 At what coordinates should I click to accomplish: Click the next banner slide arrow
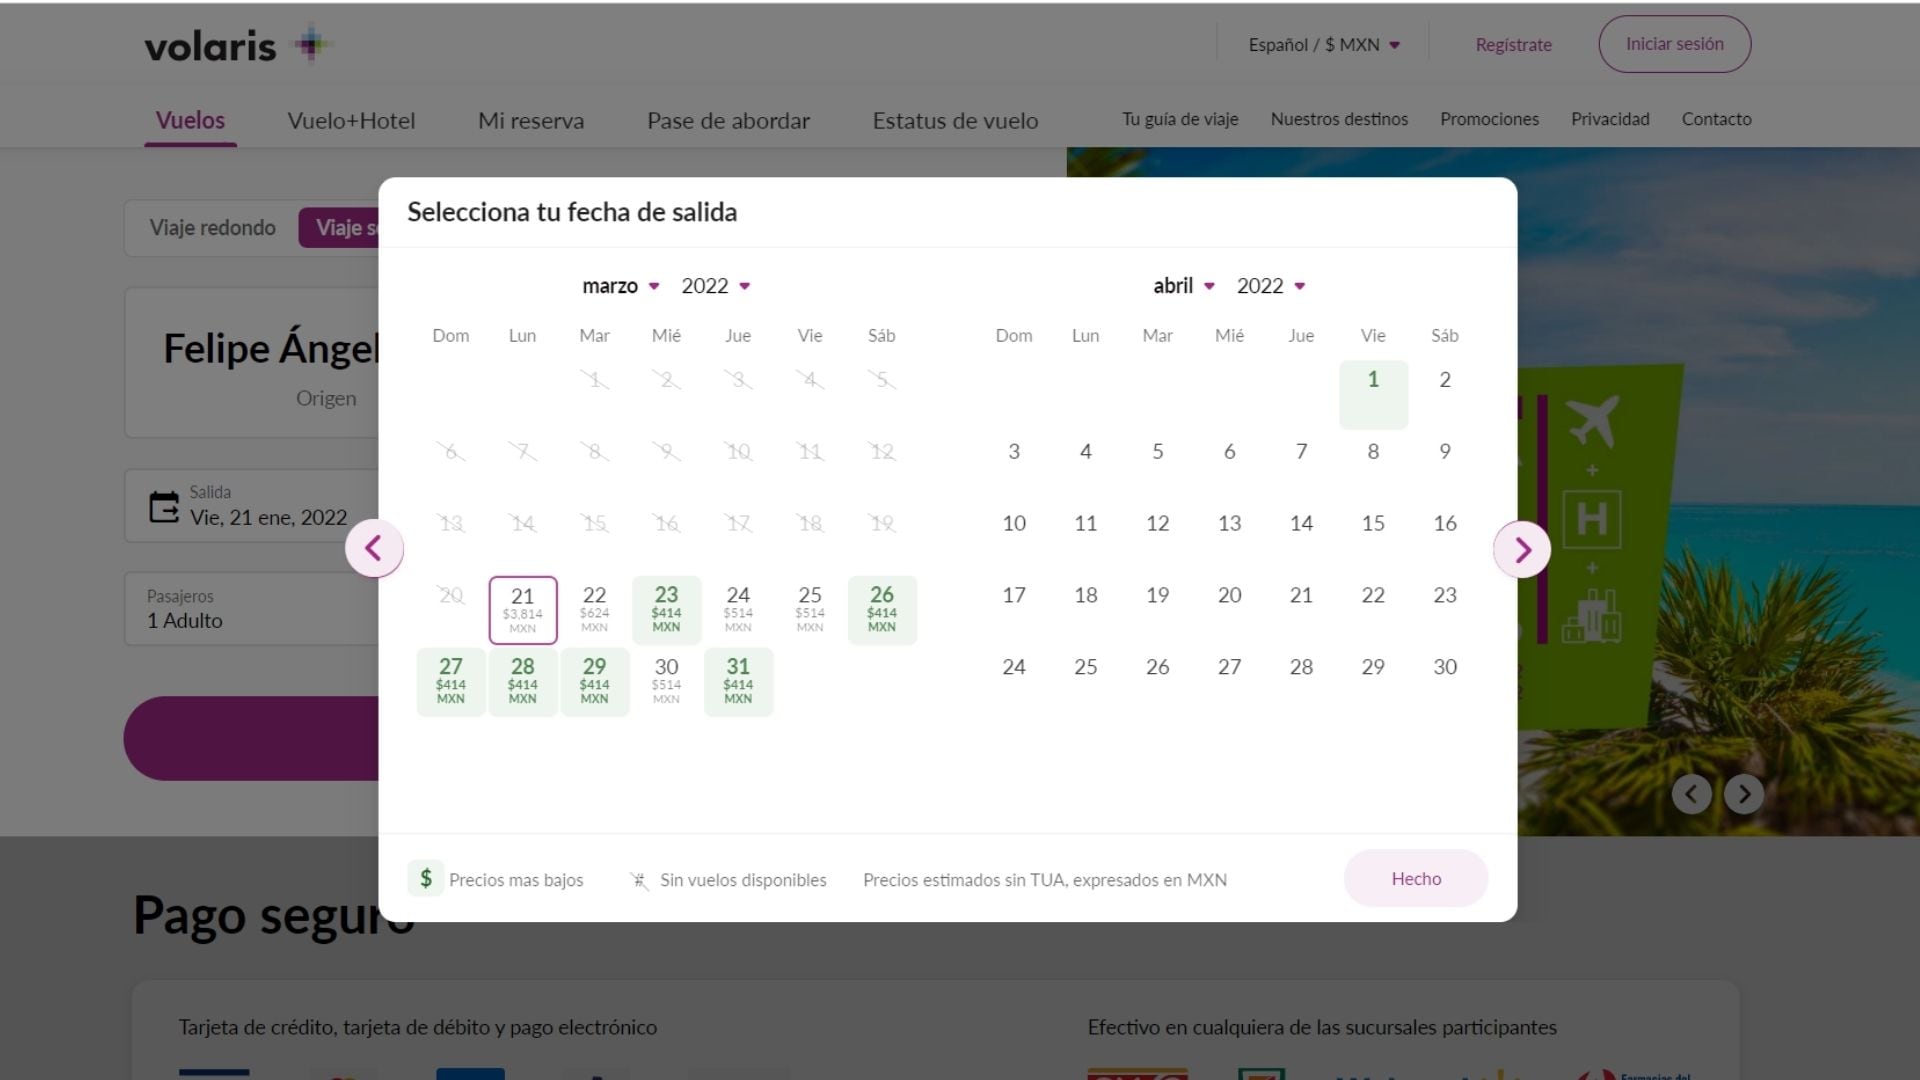[x=1744, y=794]
